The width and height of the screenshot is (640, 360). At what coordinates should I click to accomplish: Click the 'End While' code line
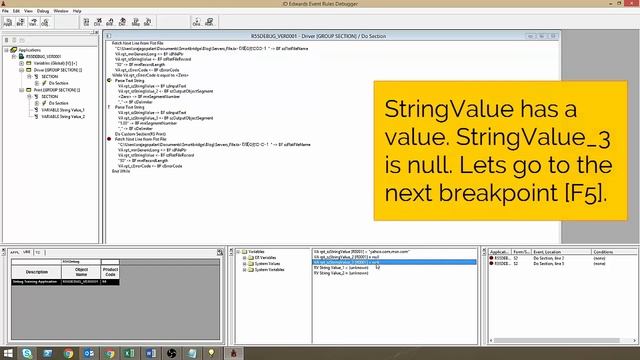click(x=121, y=171)
